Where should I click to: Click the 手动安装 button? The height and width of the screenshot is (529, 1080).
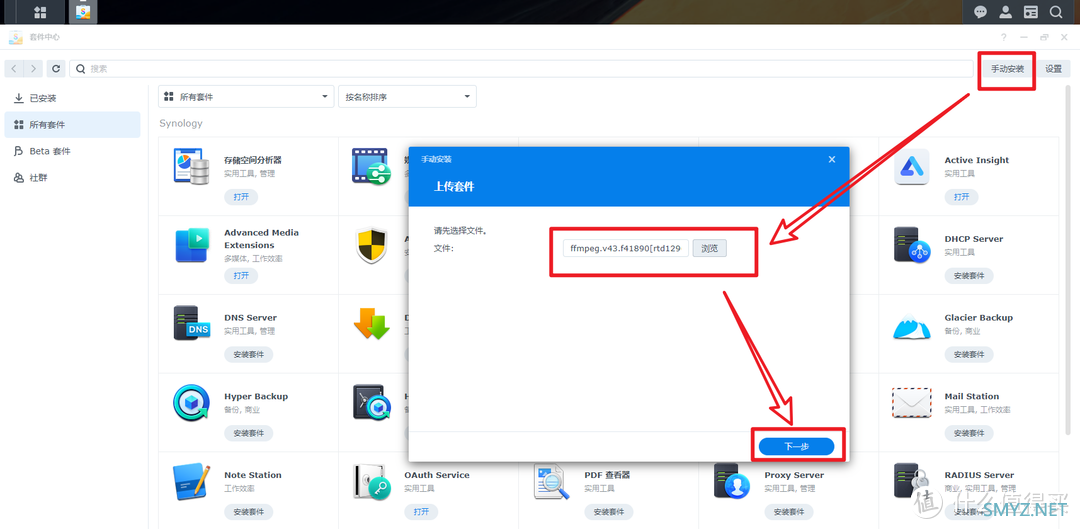(1007, 69)
